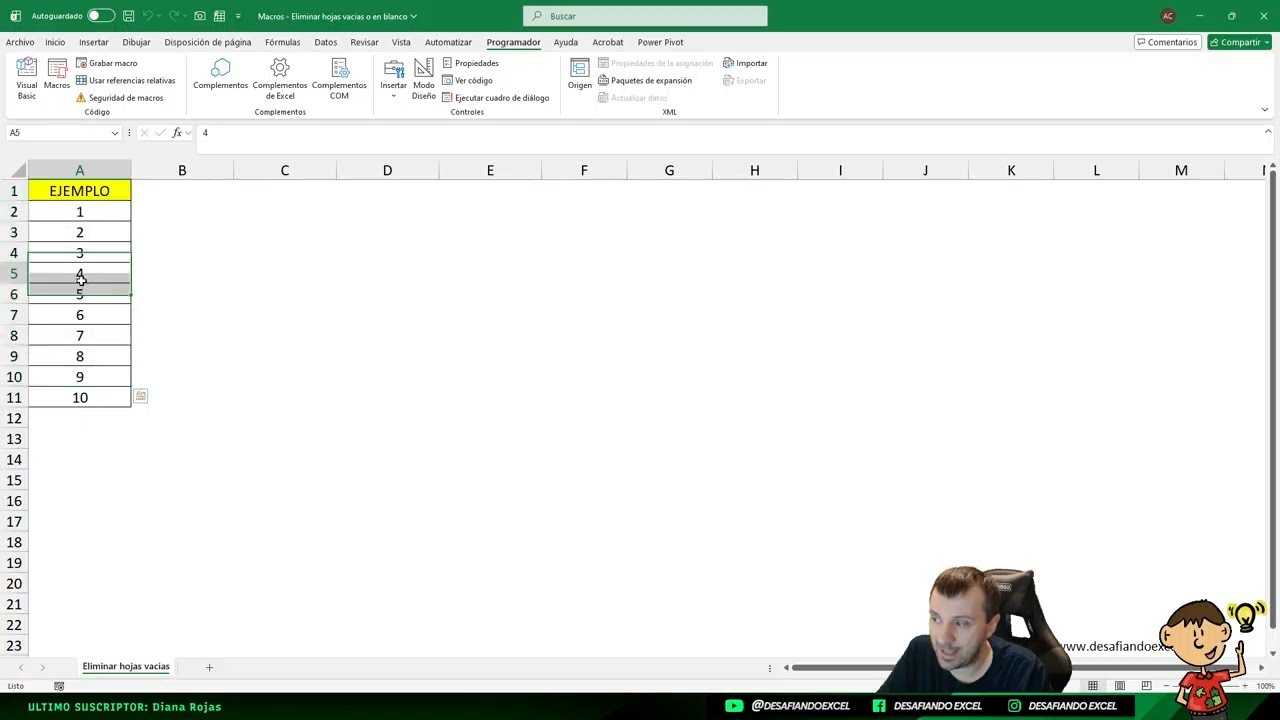Open the Macros dialog
The image size is (1280, 720).
[x=57, y=75]
